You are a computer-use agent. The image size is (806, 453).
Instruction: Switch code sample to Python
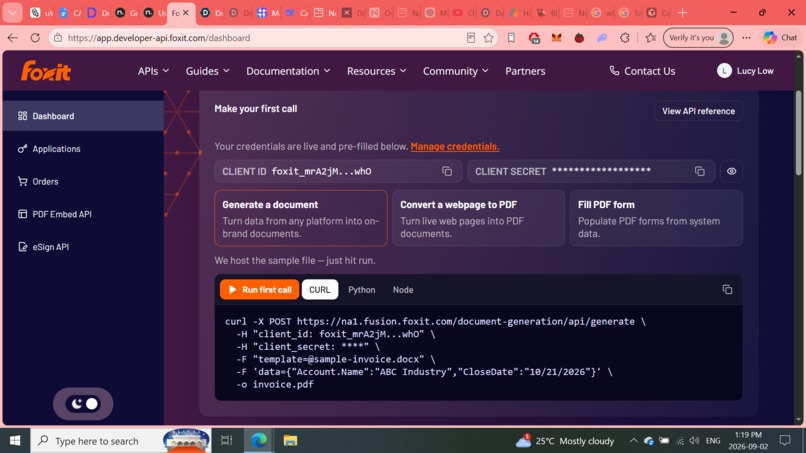coord(361,289)
